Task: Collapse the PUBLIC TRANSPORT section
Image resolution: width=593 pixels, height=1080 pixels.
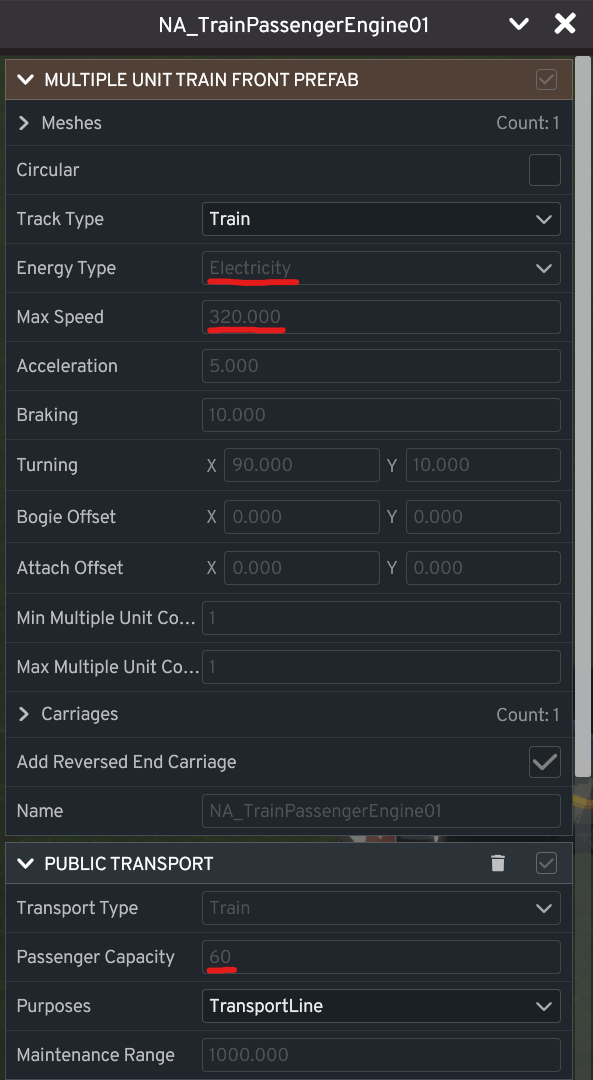Action: [x=25, y=862]
